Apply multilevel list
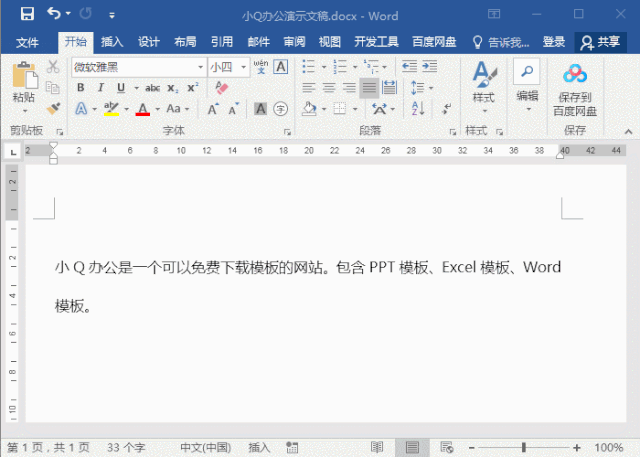The width and height of the screenshot is (640, 457). (x=371, y=67)
